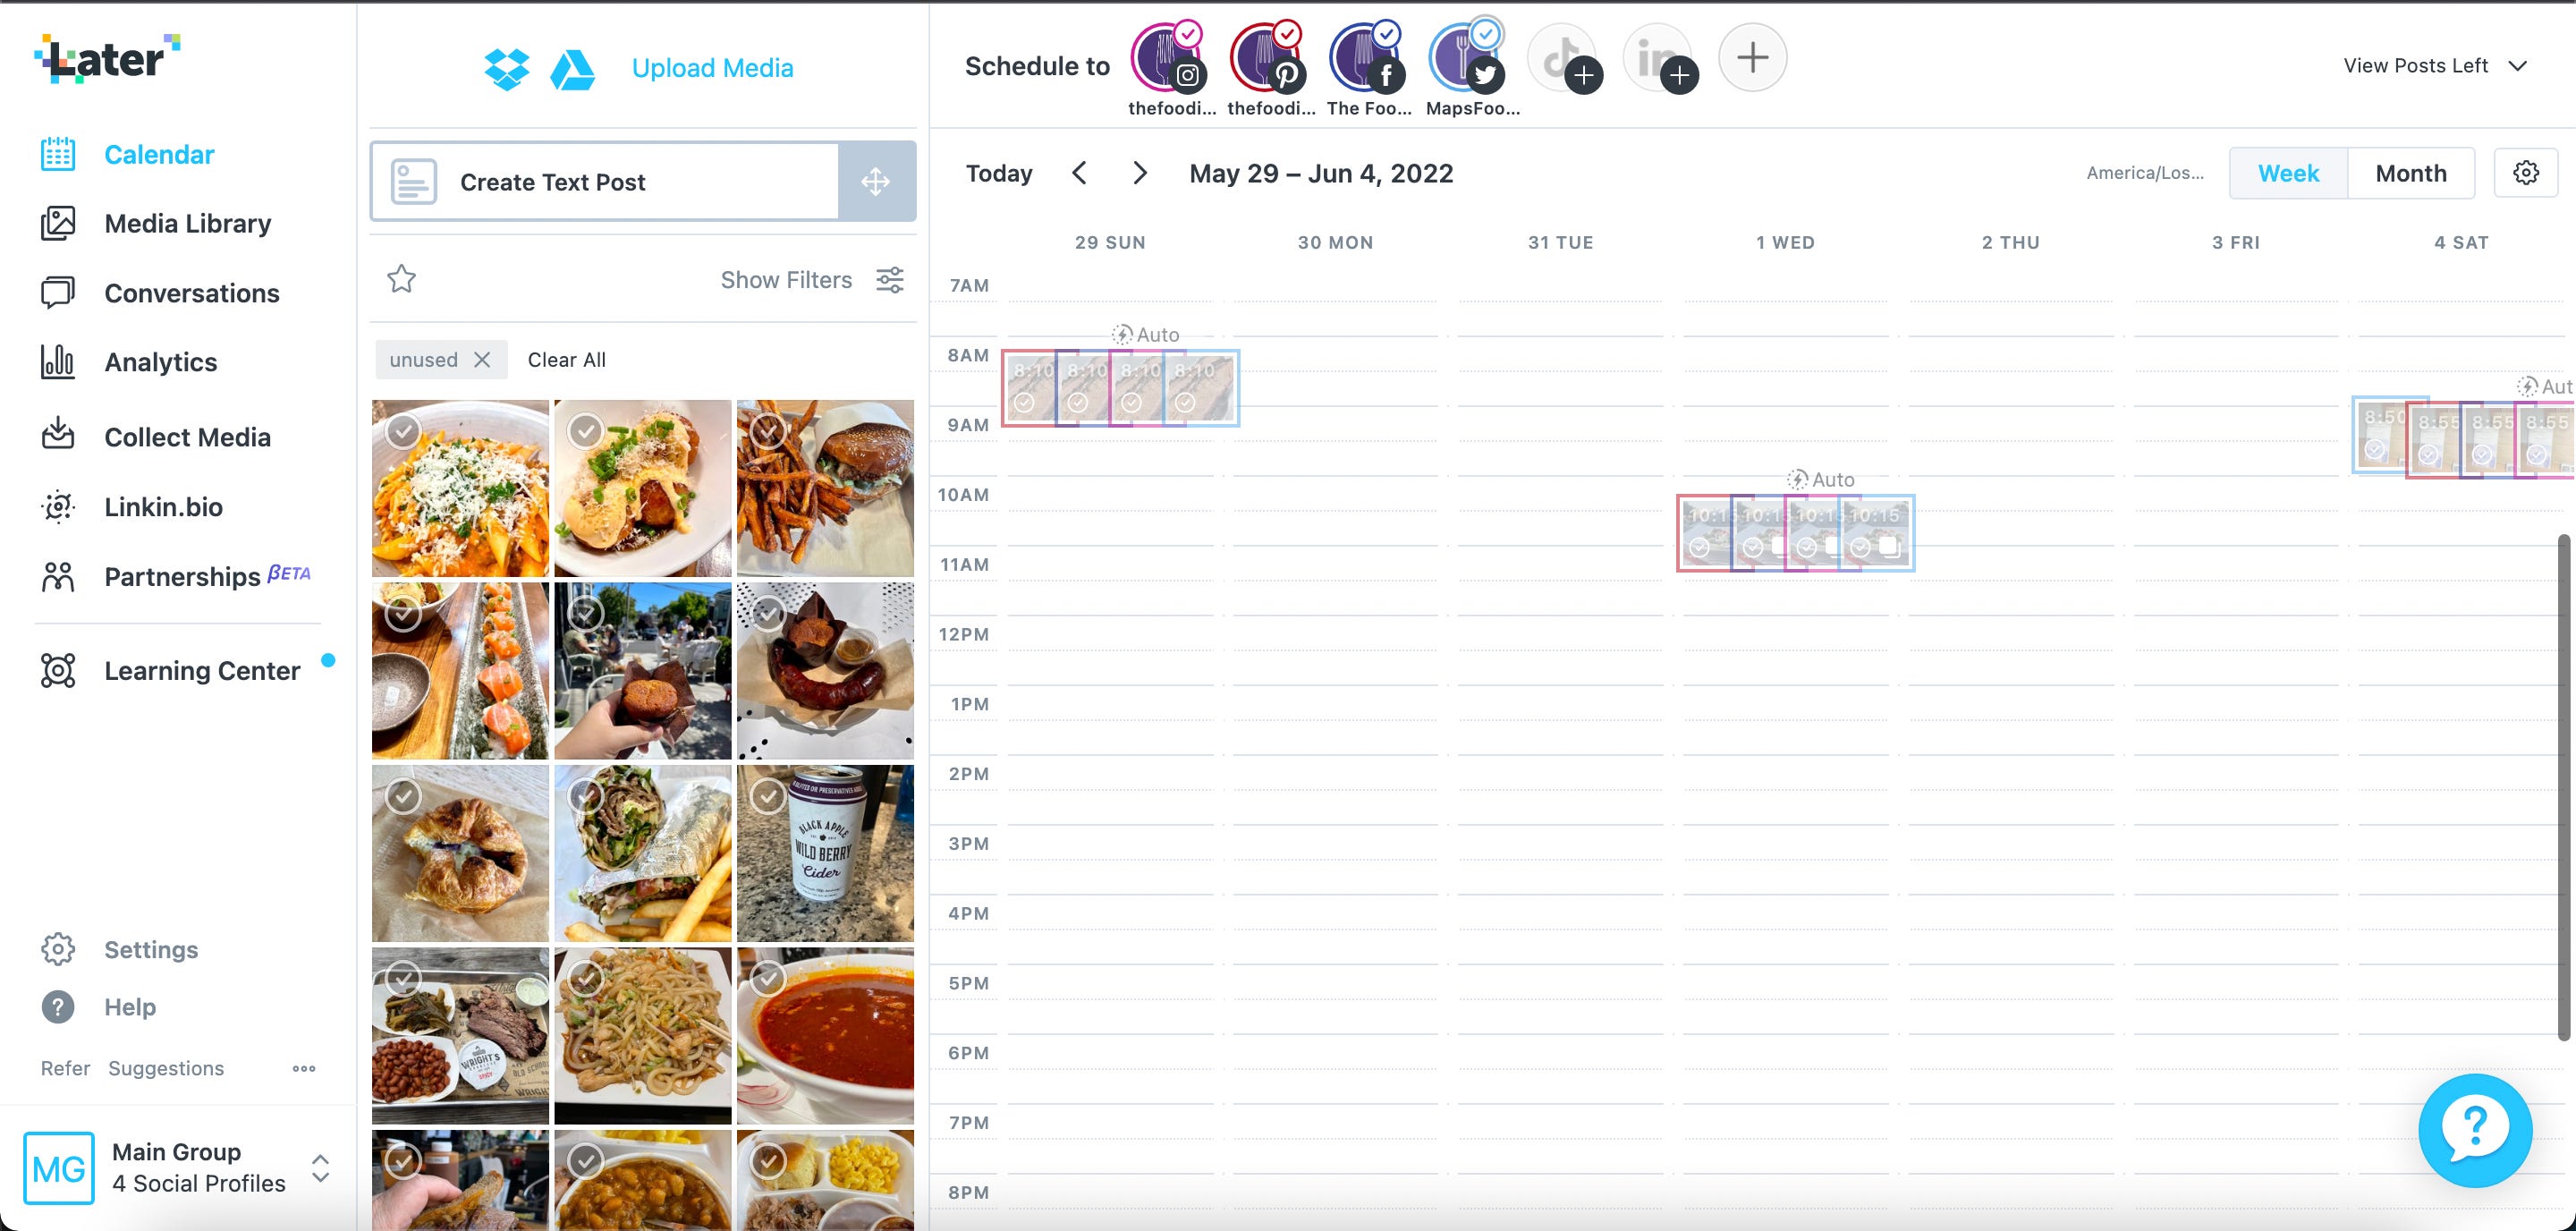
Task: Add a LinkedIn profile
Action: click(1660, 58)
